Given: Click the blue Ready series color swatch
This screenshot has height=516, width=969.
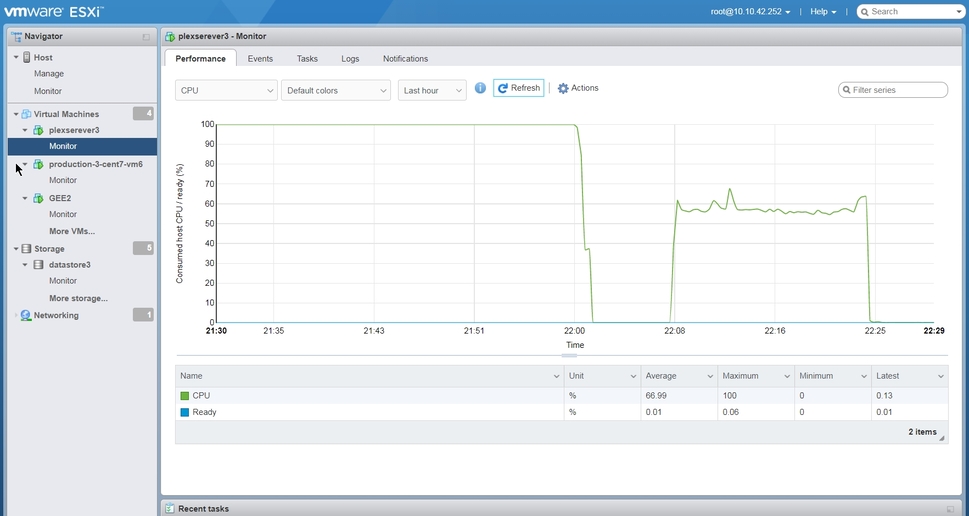Looking at the screenshot, I should point(185,412).
